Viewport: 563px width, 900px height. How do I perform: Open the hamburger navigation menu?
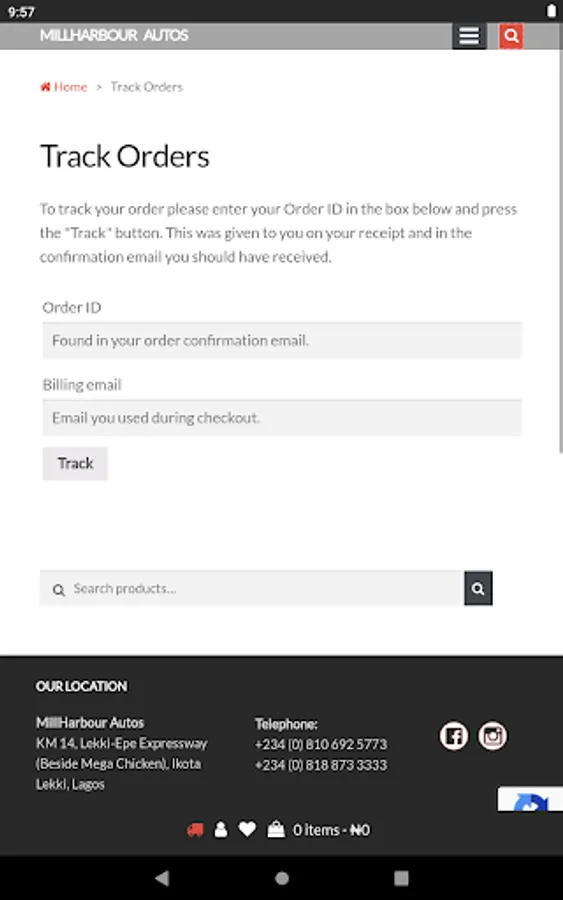tap(469, 36)
